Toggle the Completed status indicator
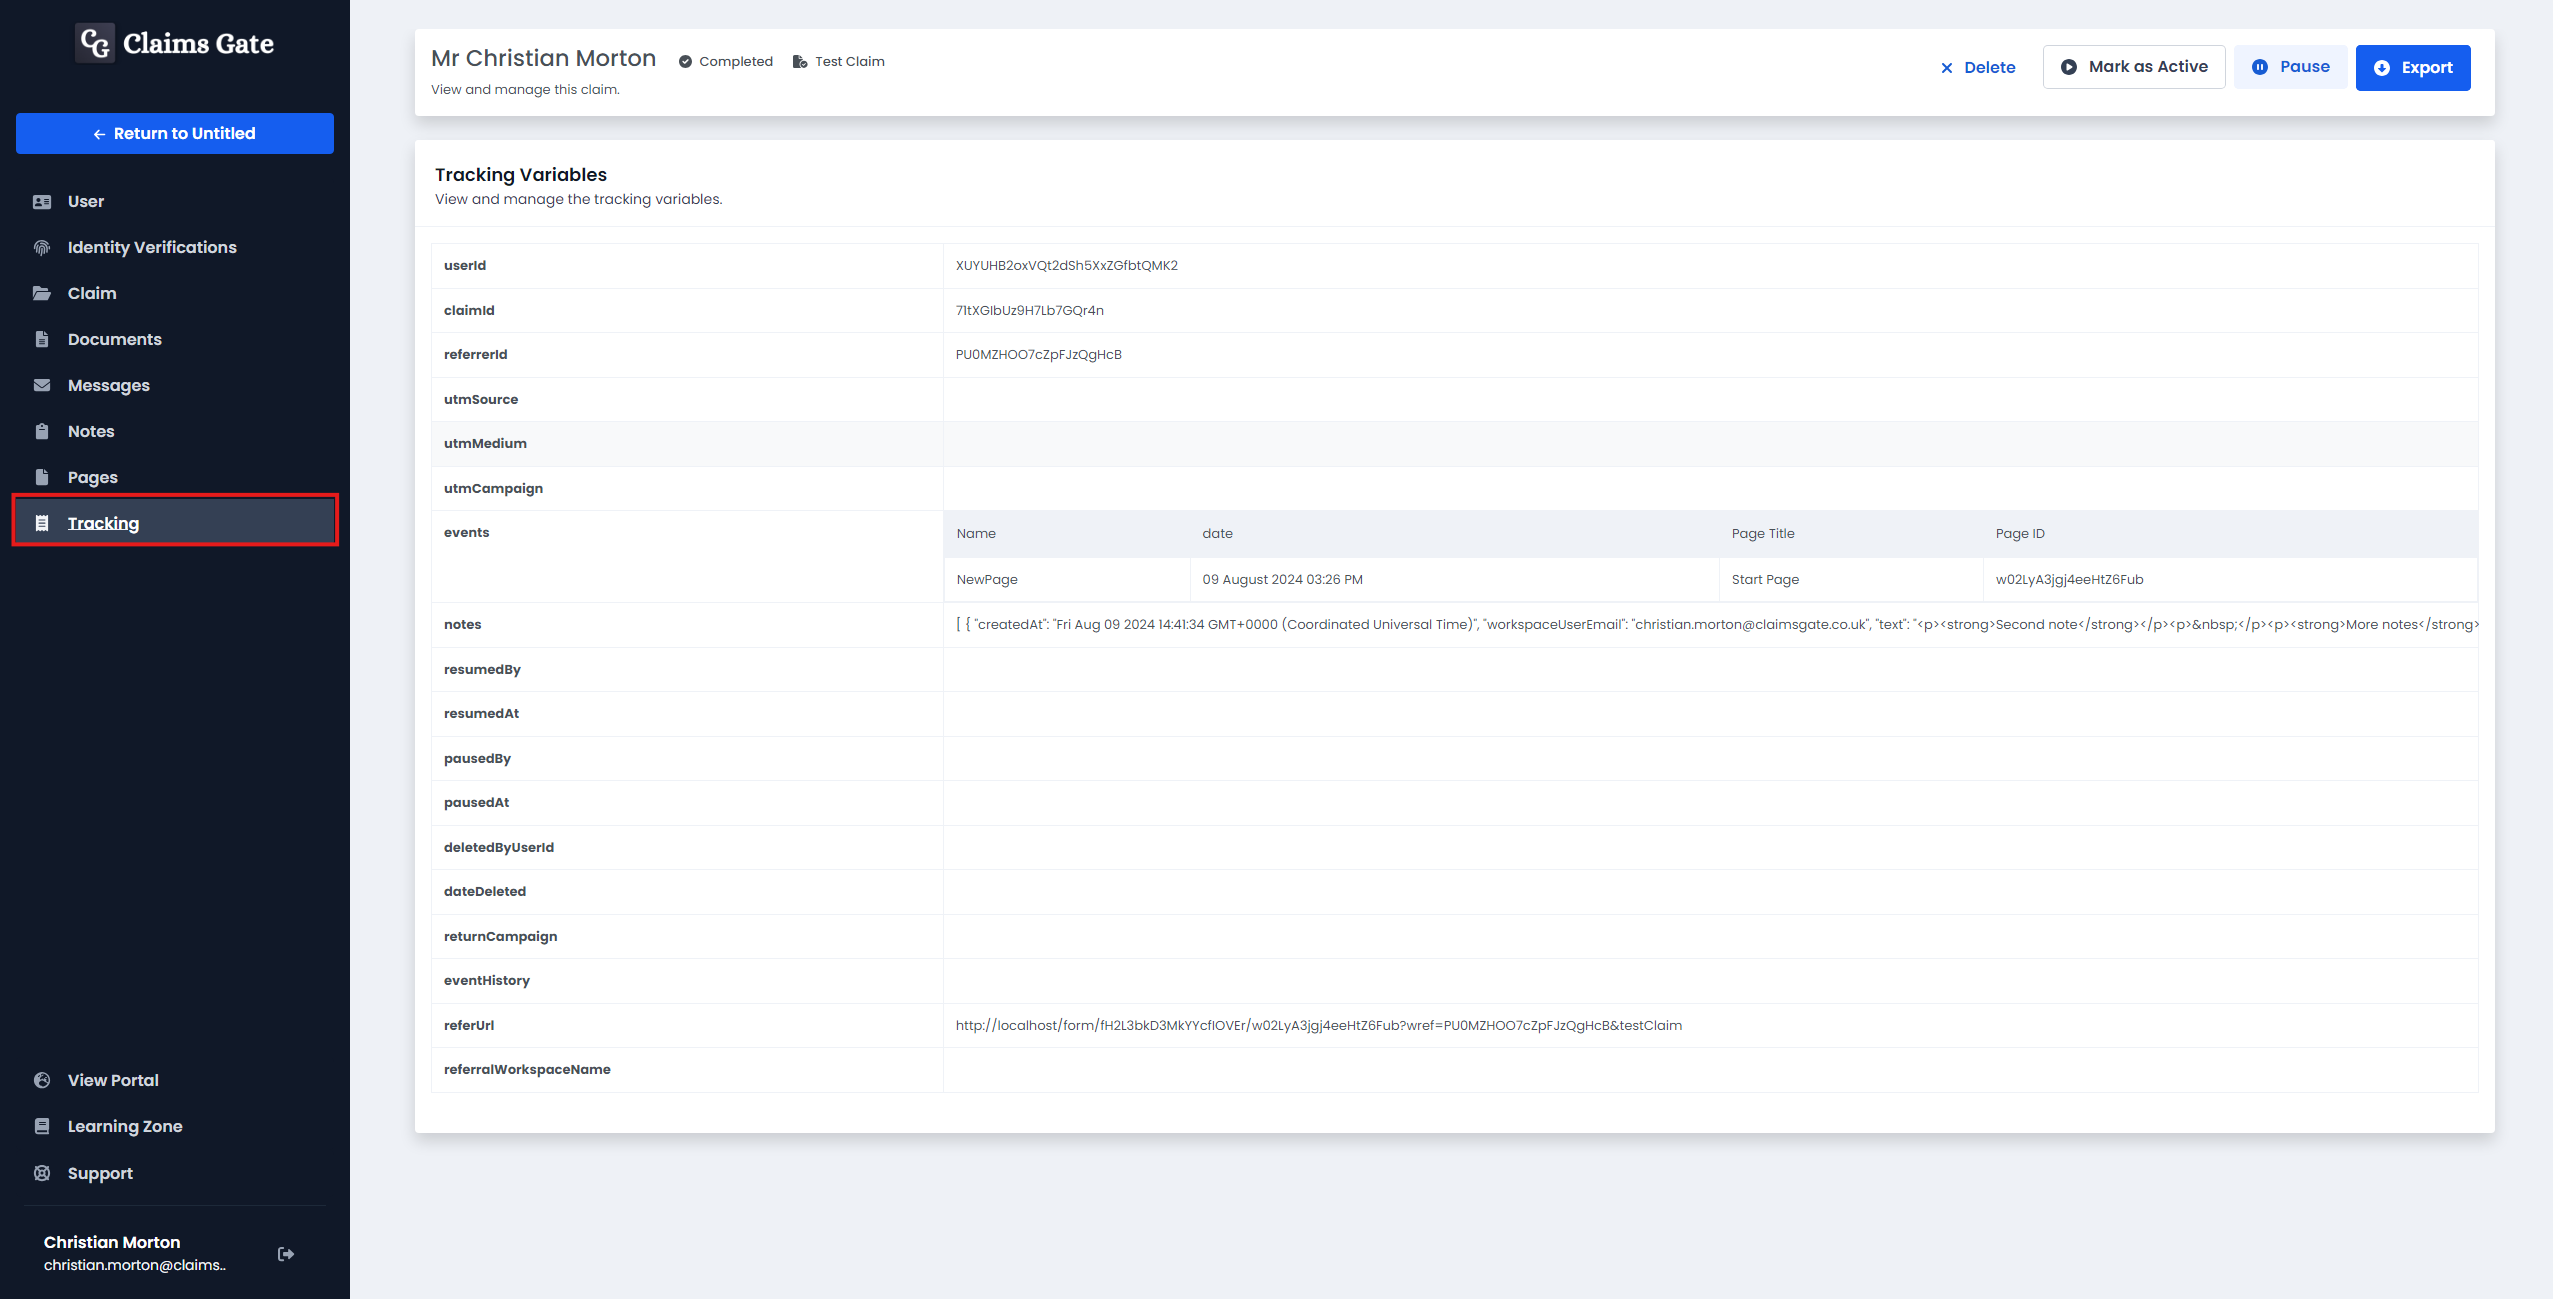The width and height of the screenshot is (2553, 1299). 722,61
